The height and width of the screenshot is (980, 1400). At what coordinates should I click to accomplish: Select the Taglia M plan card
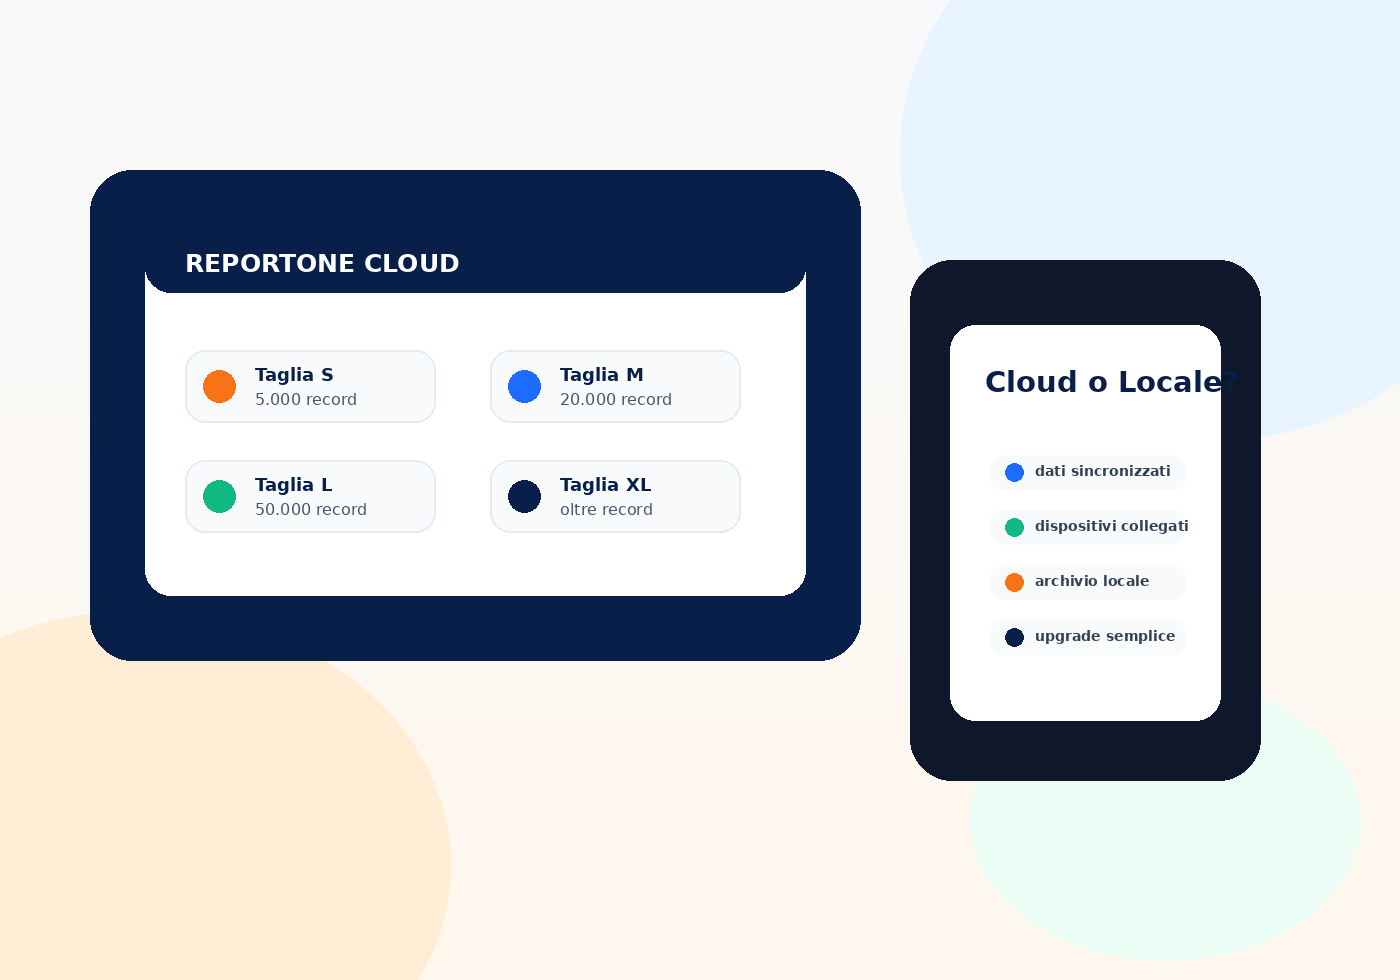coord(615,386)
